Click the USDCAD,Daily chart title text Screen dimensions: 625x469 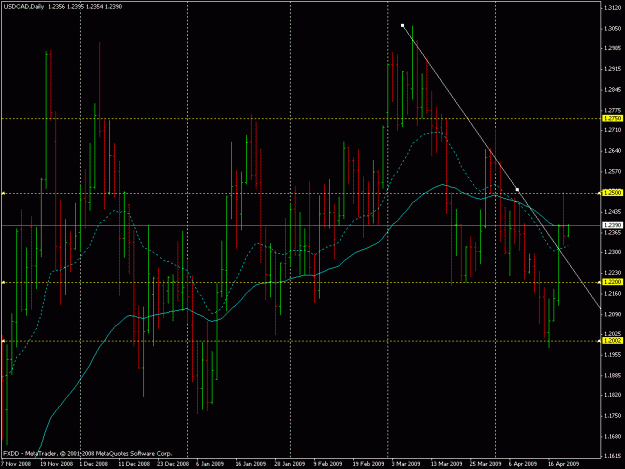click(x=24, y=6)
